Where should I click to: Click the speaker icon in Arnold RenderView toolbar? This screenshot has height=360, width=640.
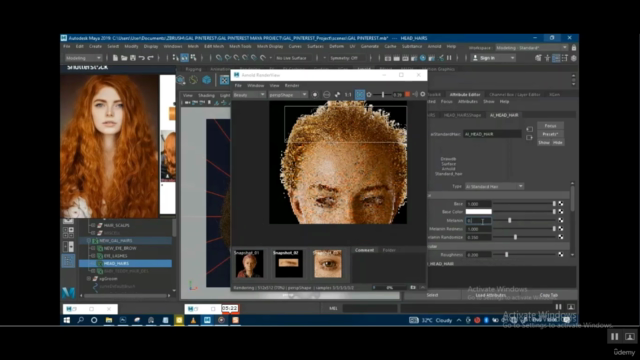point(415,94)
